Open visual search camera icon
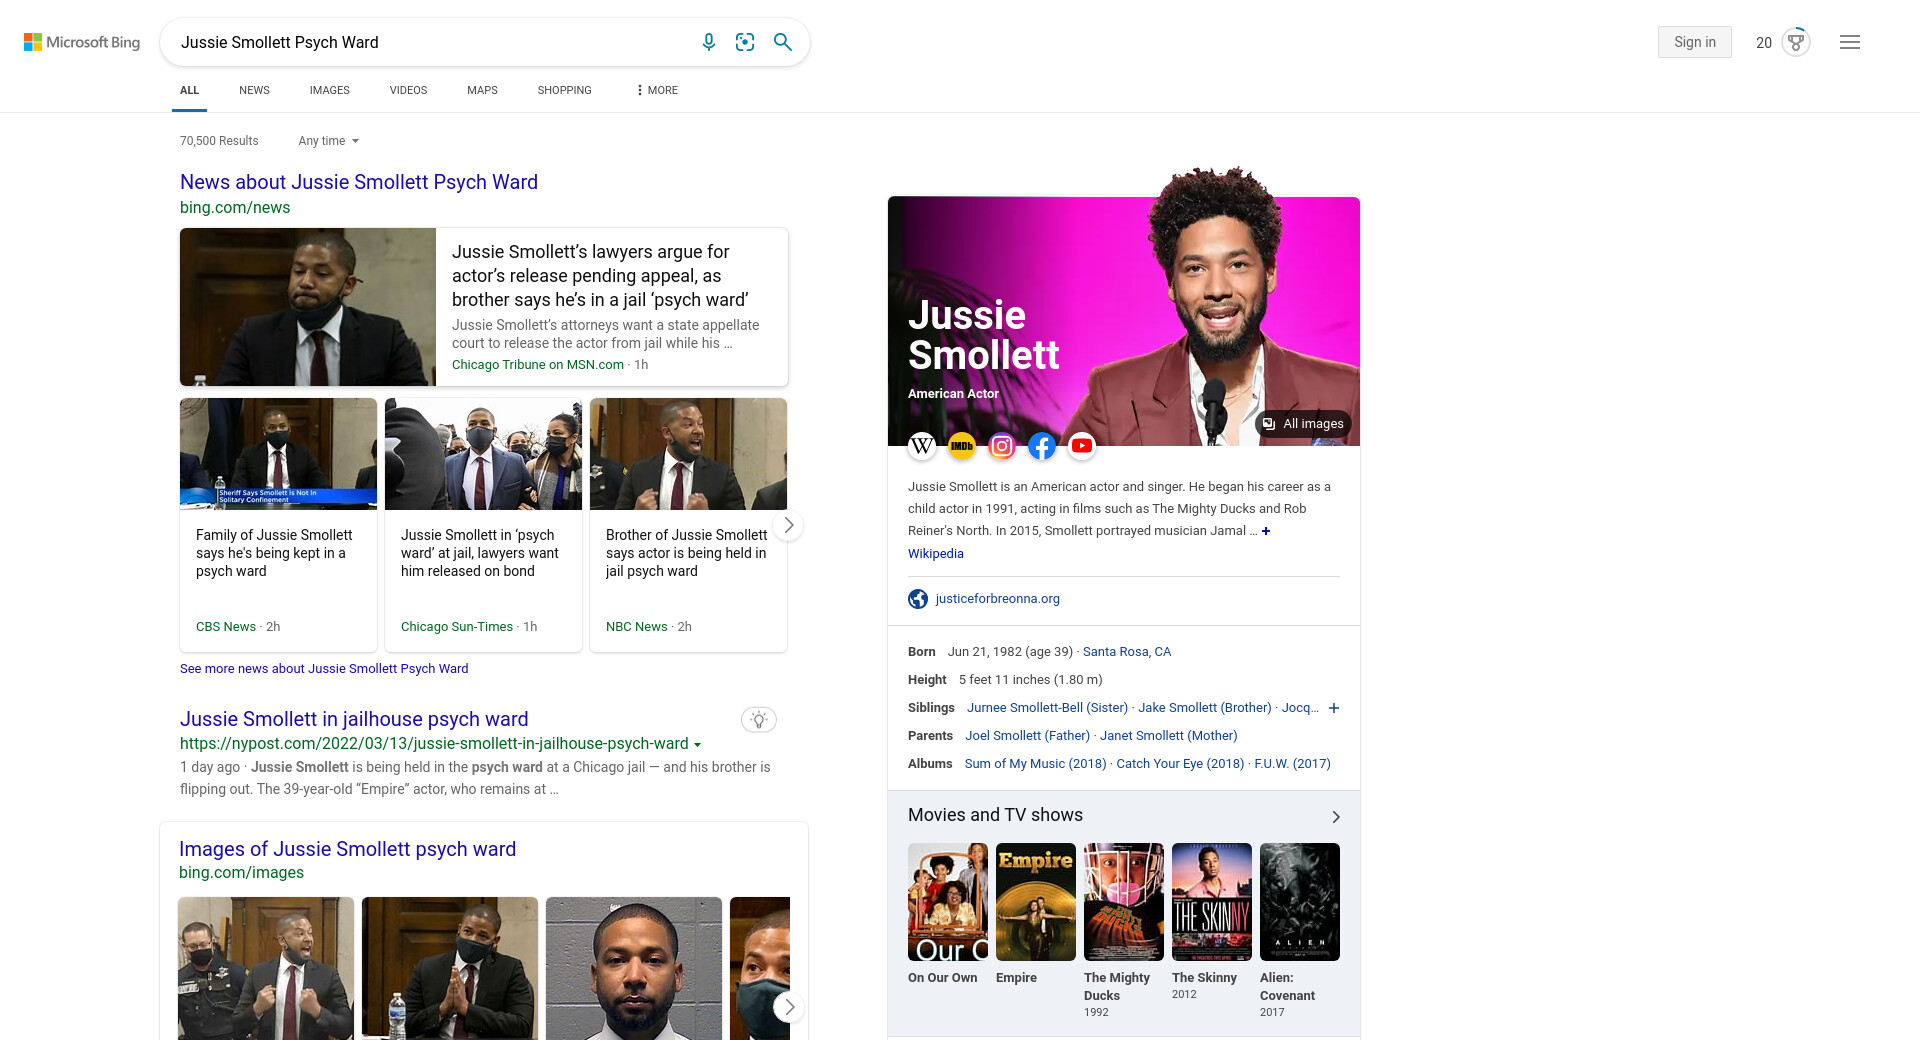The width and height of the screenshot is (1920, 1040). pyautogui.click(x=745, y=42)
